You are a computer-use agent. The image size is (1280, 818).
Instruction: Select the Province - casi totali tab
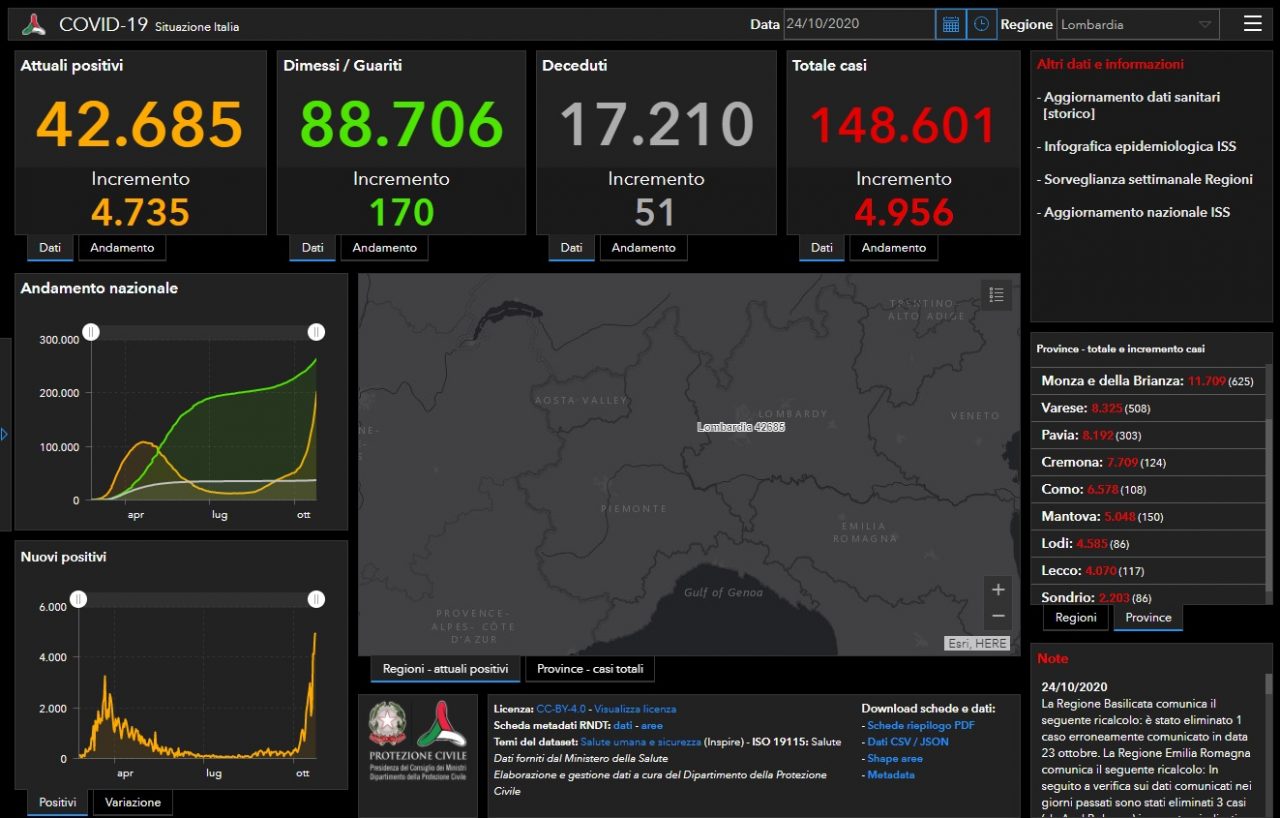click(x=590, y=669)
